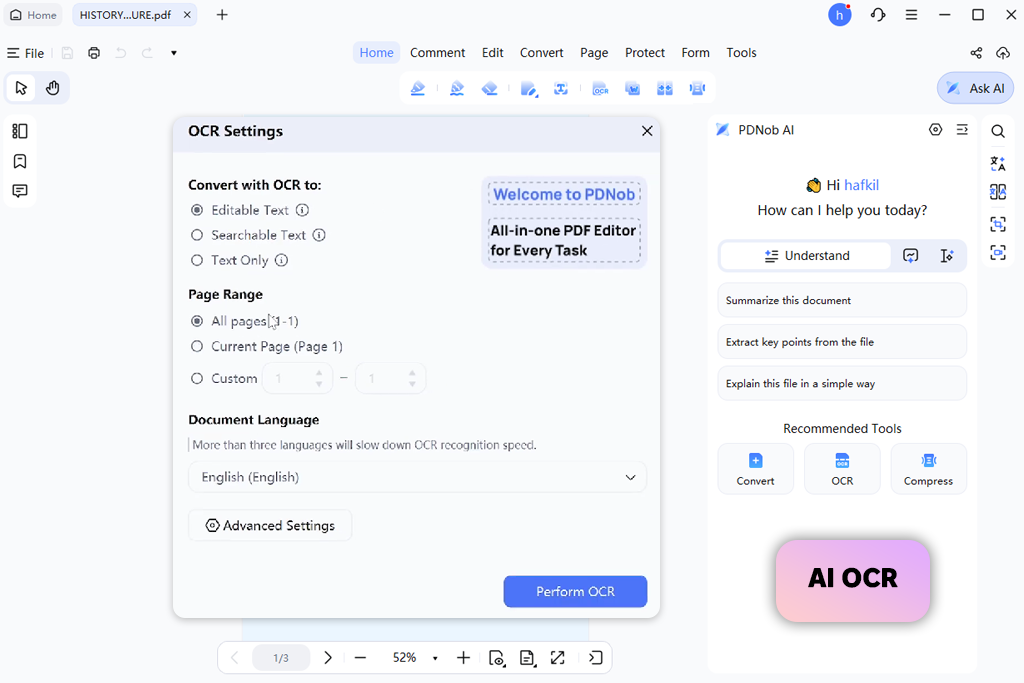Click Summarize this document suggestion
Screen dimensions: 1024x683
click(x=842, y=300)
